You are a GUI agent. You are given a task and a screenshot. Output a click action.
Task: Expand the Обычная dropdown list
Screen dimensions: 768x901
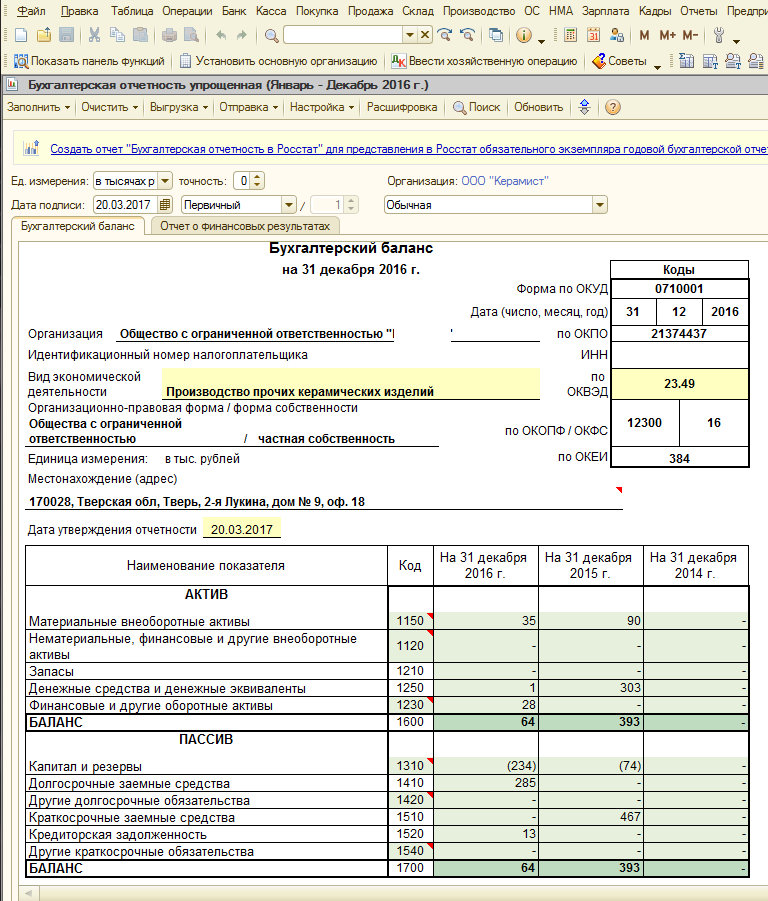pyautogui.click(x=599, y=205)
